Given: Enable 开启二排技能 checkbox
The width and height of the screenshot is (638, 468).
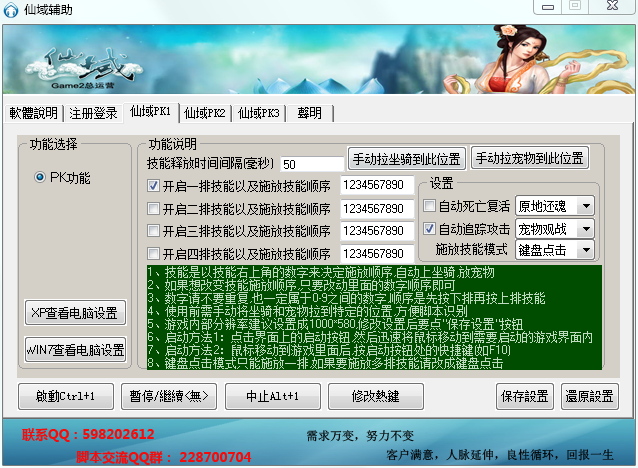Looking at the screenshot, I should pyautogui.click(x=153, y=209).
